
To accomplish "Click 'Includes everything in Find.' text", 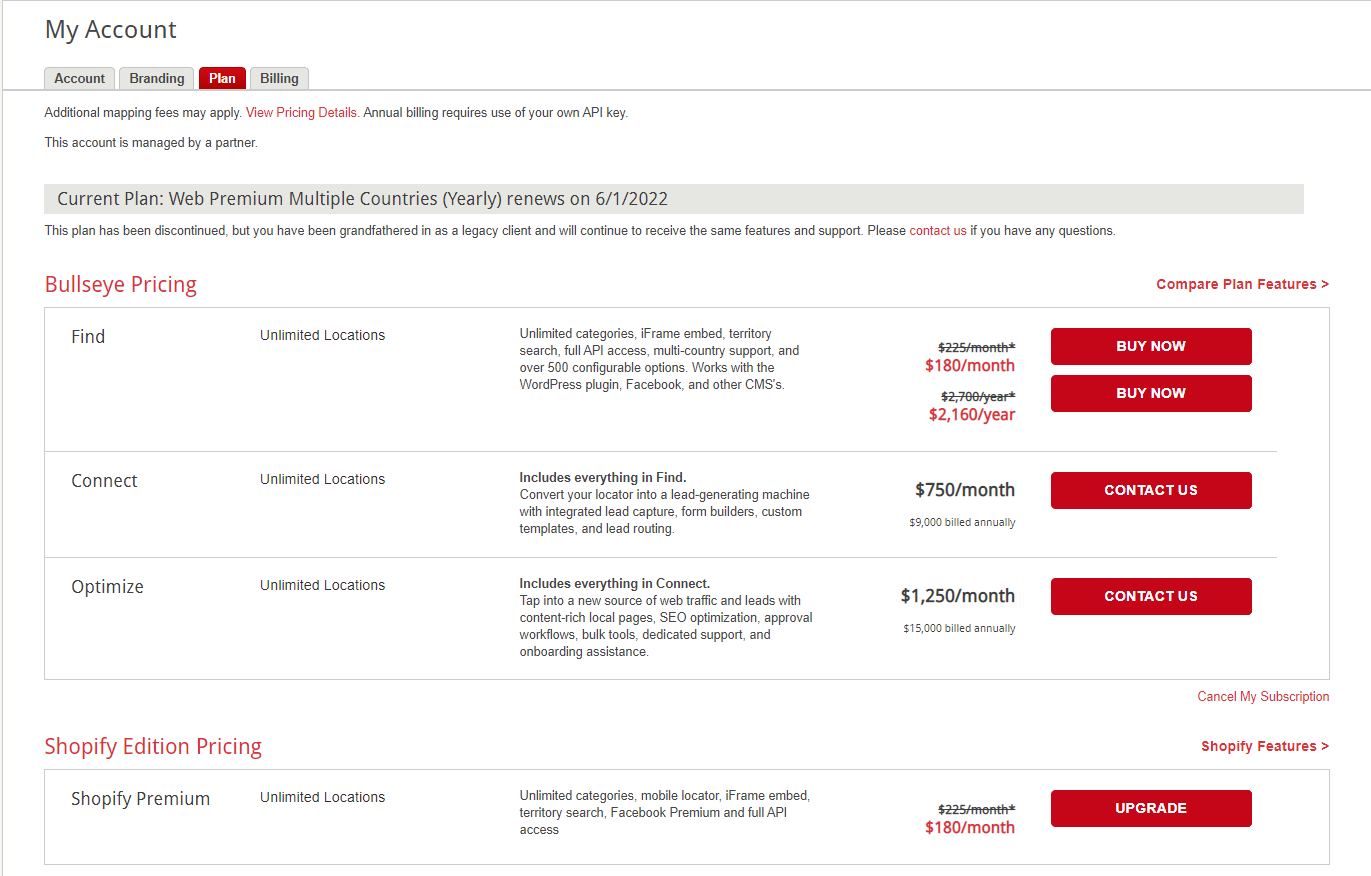I will coord(603,478).
